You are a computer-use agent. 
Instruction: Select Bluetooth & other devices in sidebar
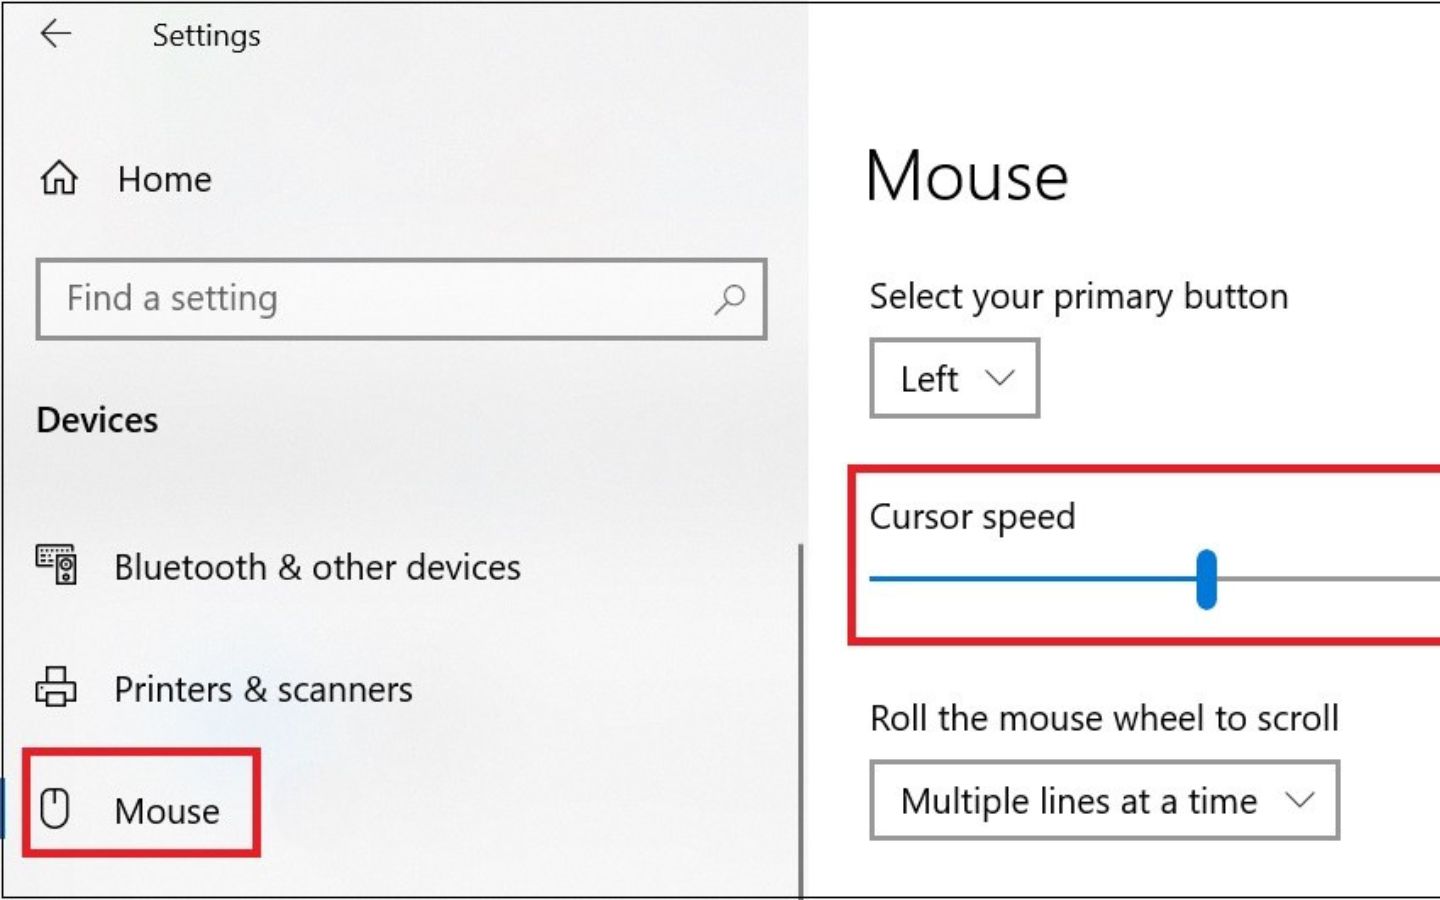[317, 567]
